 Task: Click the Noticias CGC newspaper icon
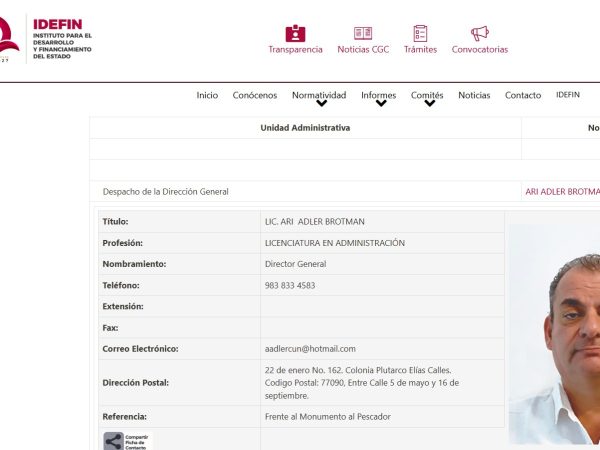point(363,34)
